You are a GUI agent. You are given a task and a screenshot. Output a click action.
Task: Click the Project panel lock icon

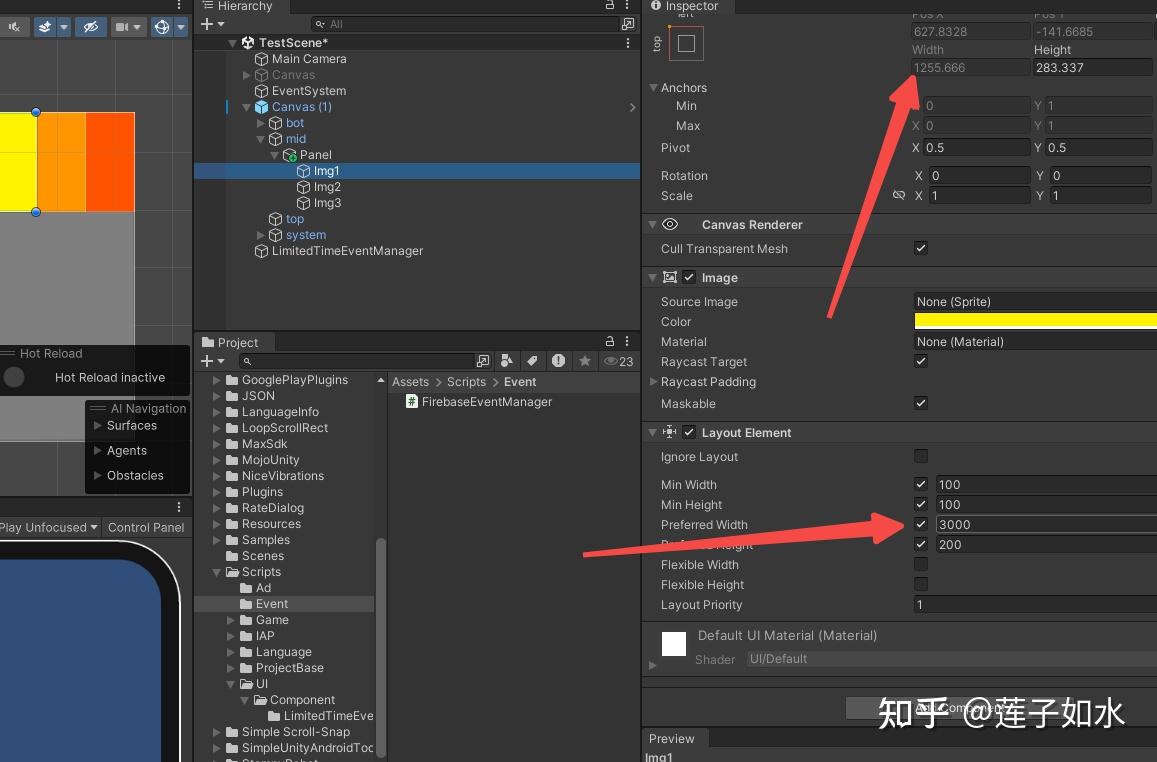click(610, 342)
